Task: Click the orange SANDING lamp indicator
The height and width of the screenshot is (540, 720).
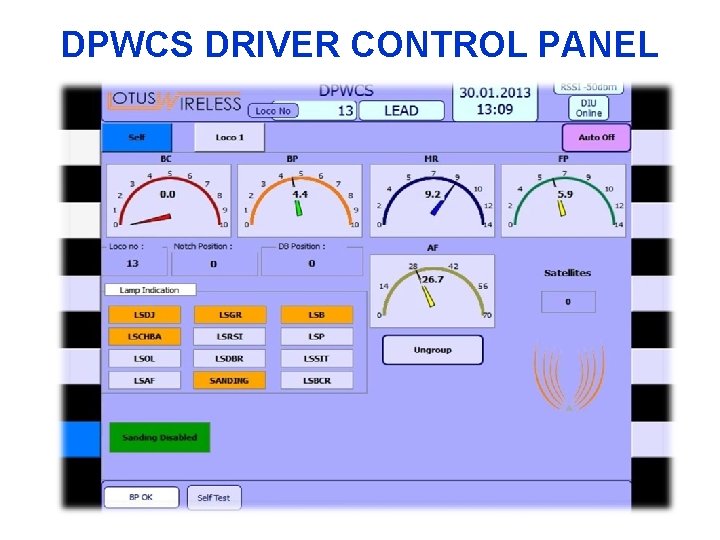Action: pos(230,381)
